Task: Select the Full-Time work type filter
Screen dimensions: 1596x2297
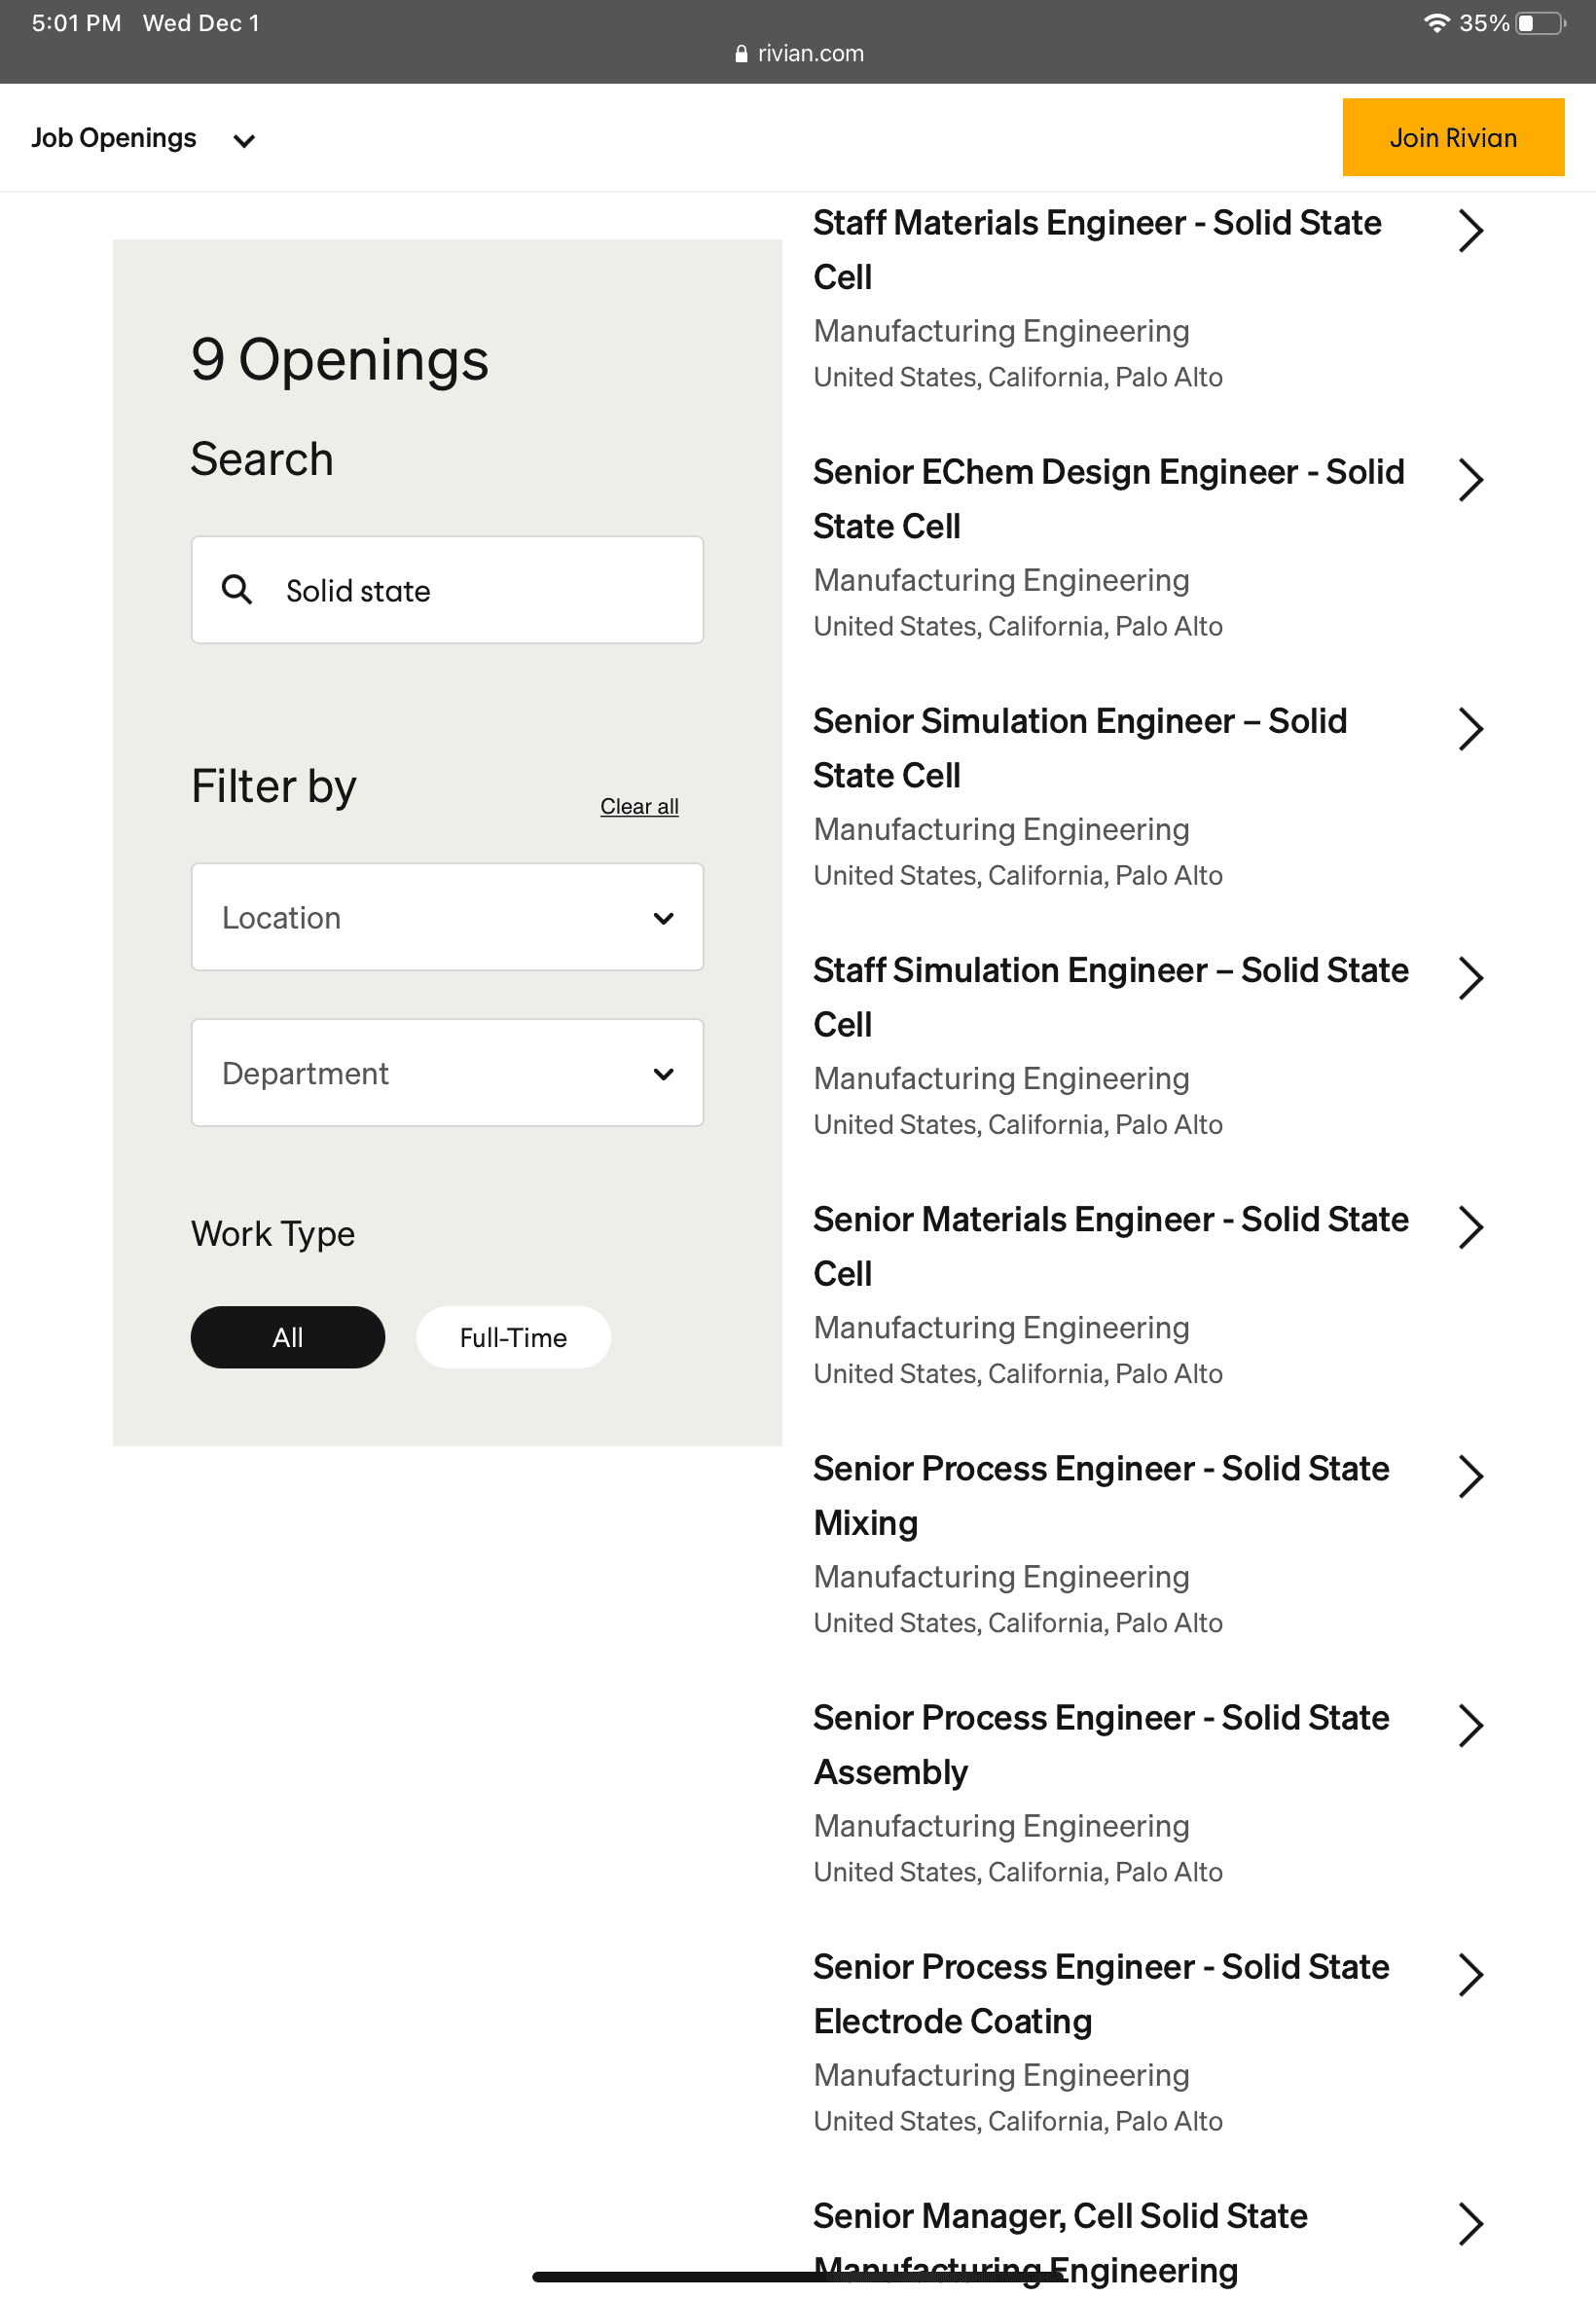Action: coord(513,1337)
